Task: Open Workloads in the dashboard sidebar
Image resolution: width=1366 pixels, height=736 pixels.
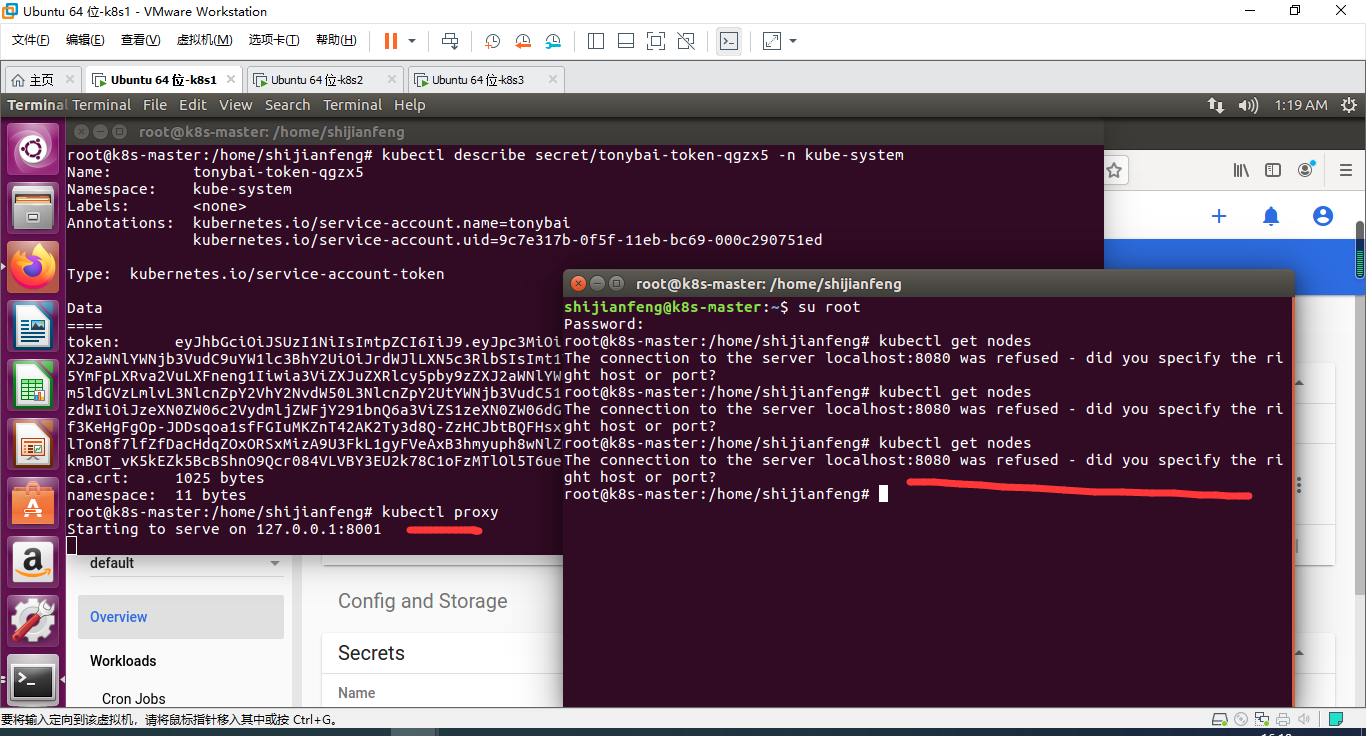Action: [x=123, y=661]
